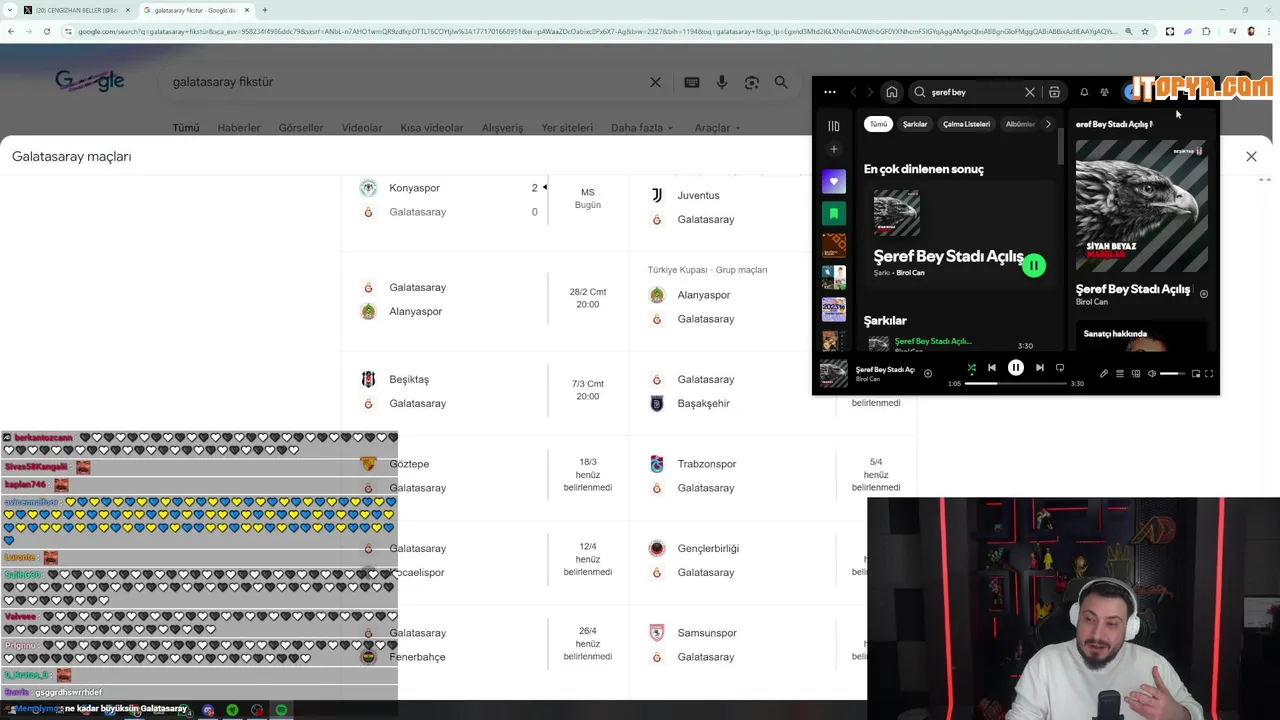Click the Google logo
The image size is (1280, 720).
pos(90,81)
